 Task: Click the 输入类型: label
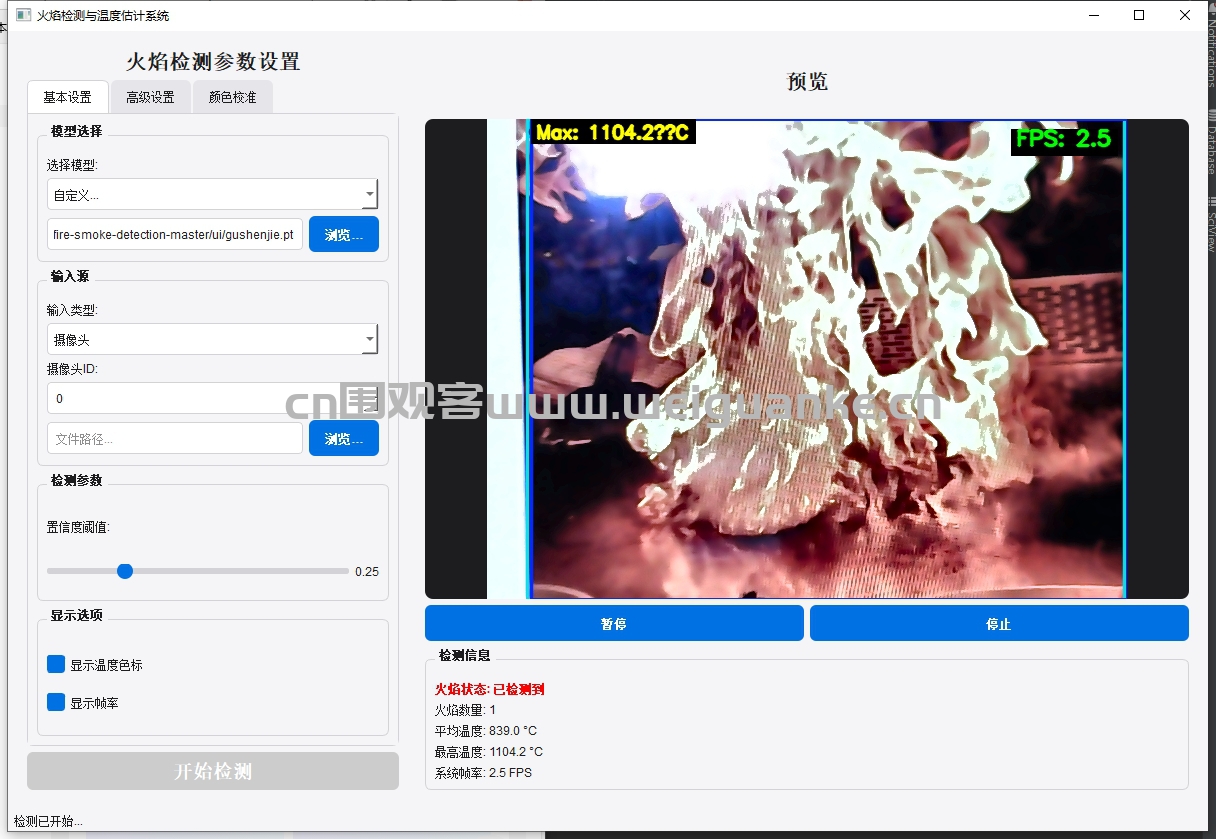pos(73,310)
